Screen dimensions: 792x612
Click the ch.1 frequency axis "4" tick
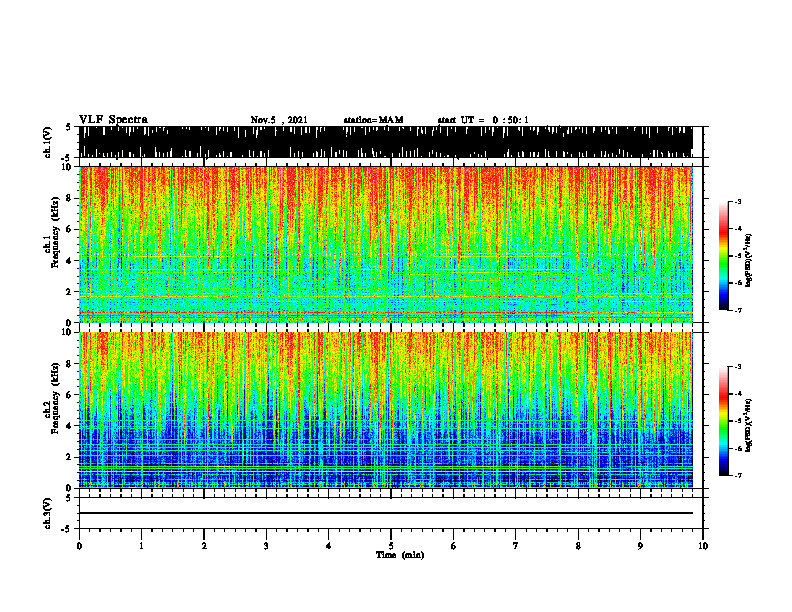pos(69,261)
